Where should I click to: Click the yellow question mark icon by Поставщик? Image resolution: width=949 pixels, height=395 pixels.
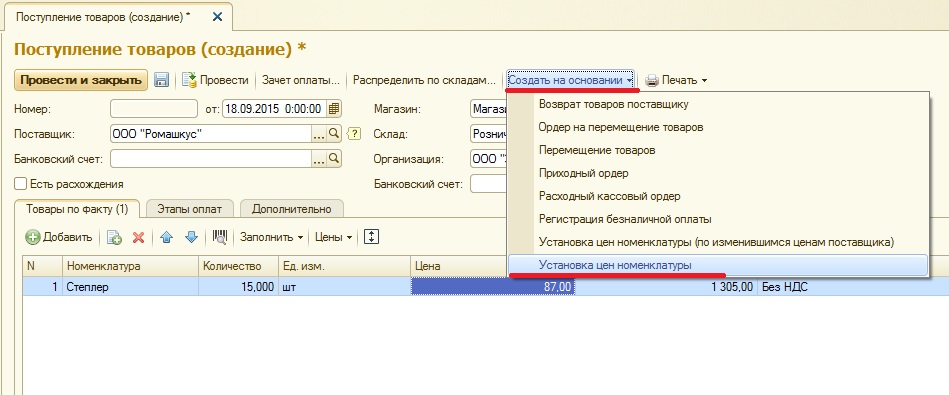(355, 134)
